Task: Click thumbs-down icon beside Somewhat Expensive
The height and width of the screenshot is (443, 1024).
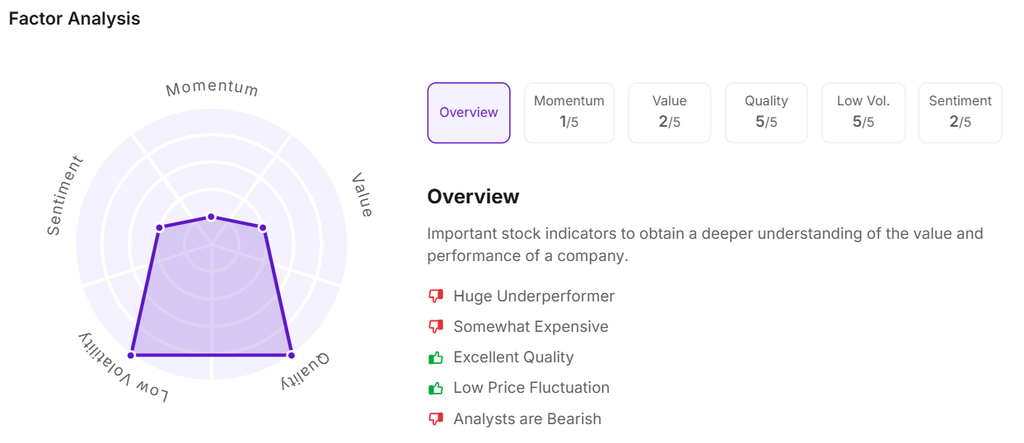Action: point(435,327)
